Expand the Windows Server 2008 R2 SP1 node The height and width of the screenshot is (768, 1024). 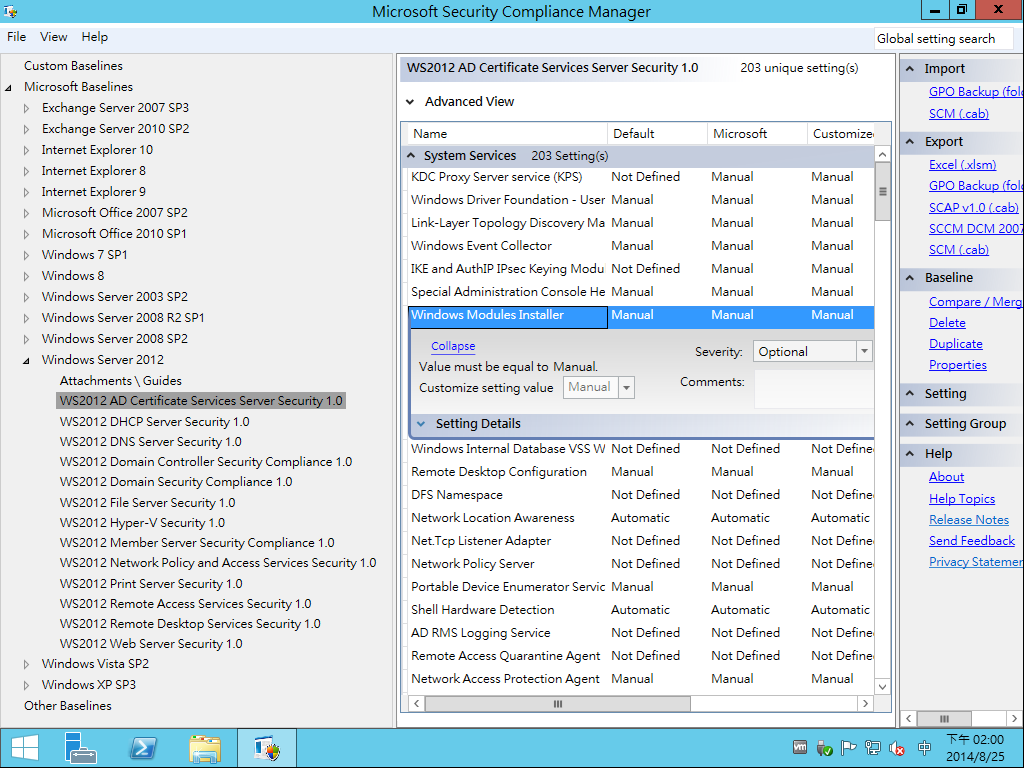coord(26,318)
